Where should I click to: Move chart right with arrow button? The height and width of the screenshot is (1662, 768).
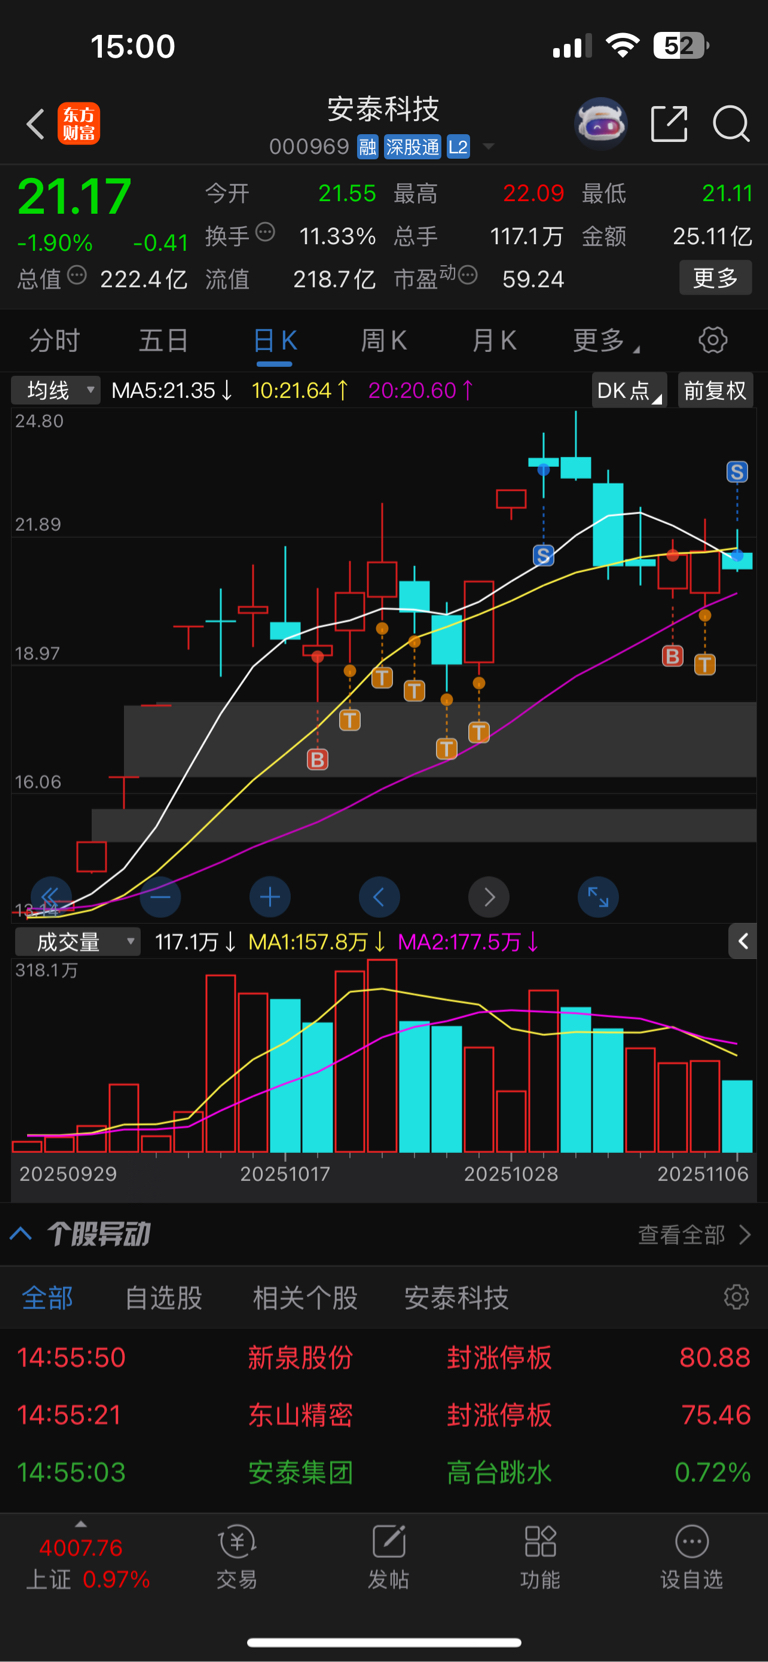point(489,897)
